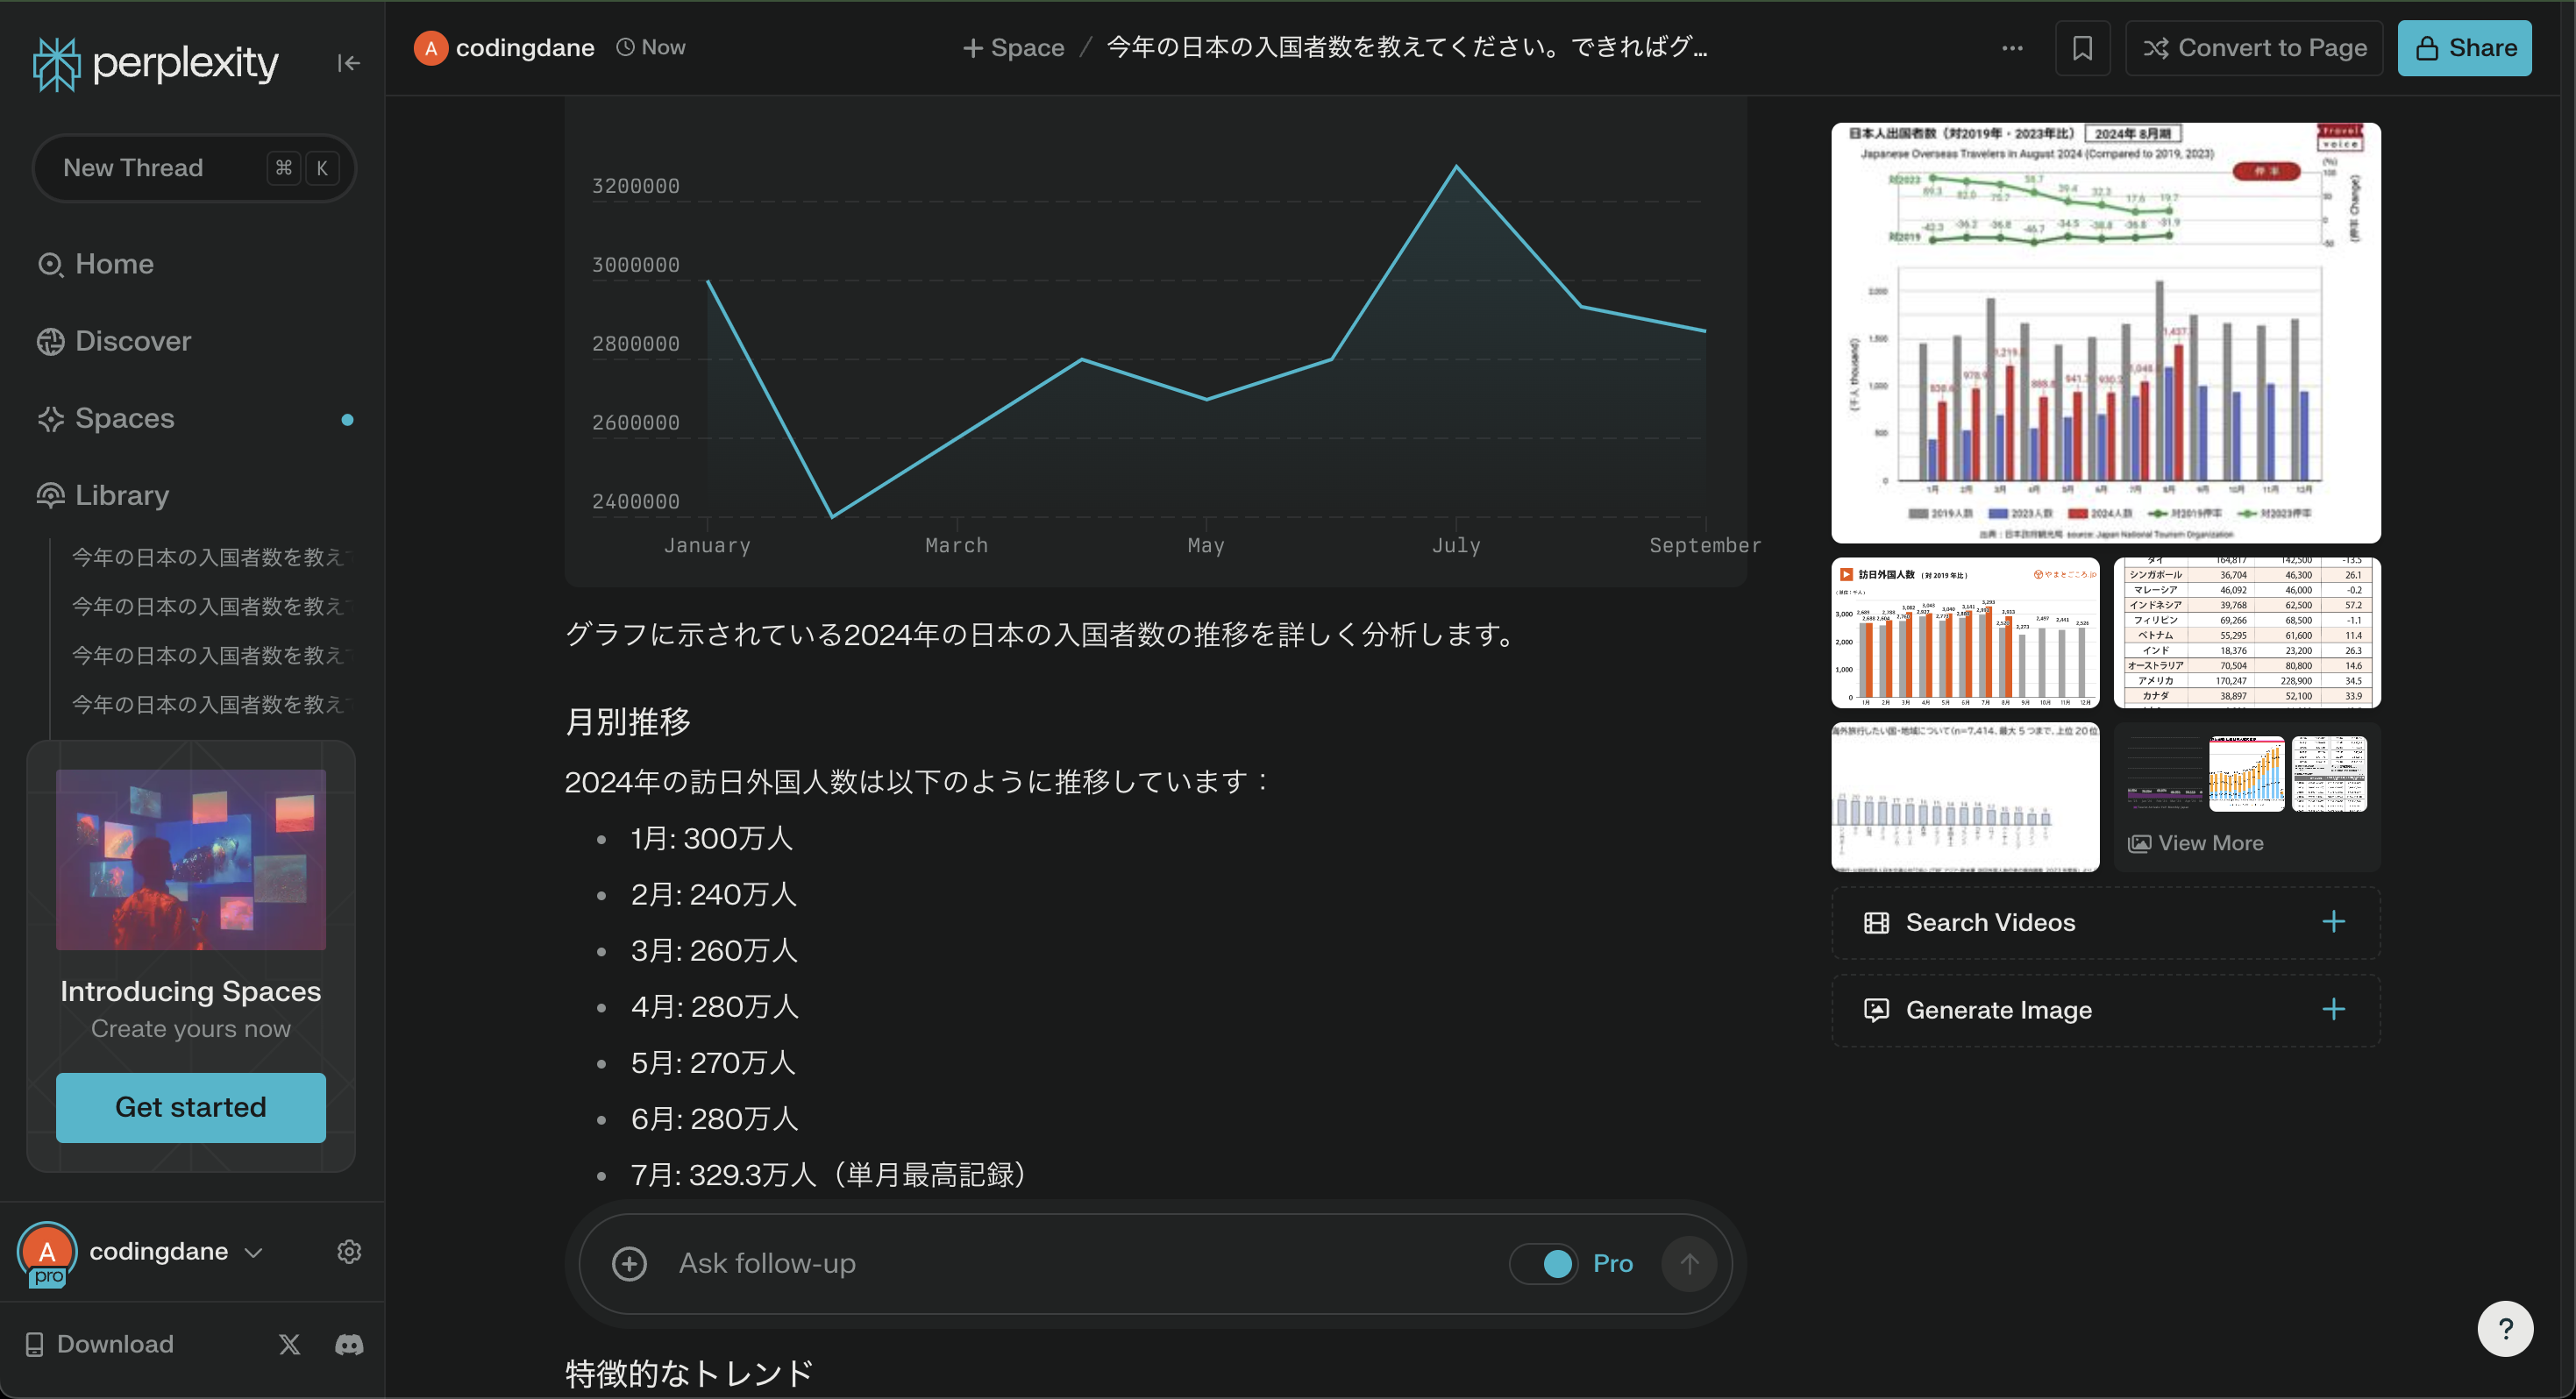The width and height of the screenshot is (2576, 1399).
Task: Open Perplexity's Discord community
Action: pos(348,1344)
